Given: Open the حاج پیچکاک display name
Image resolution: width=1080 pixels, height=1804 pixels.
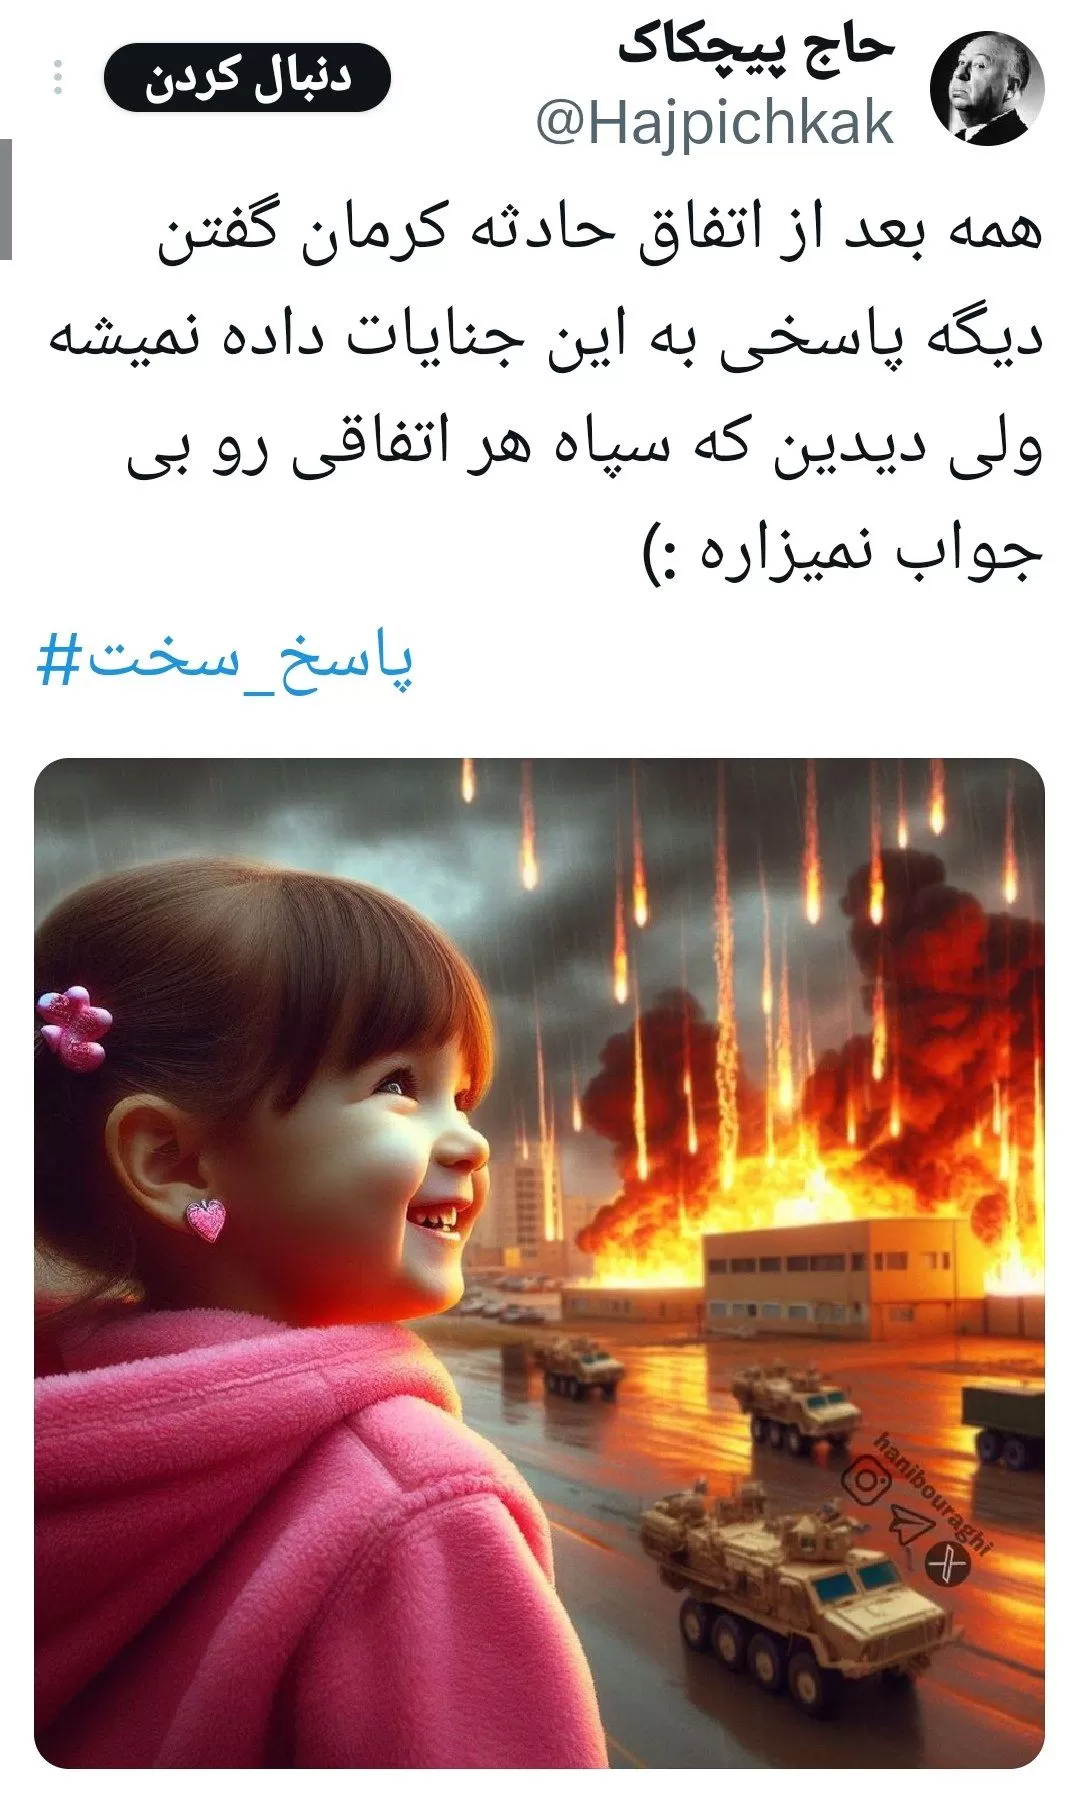Looking at the screenshot, I should point(754,48).
